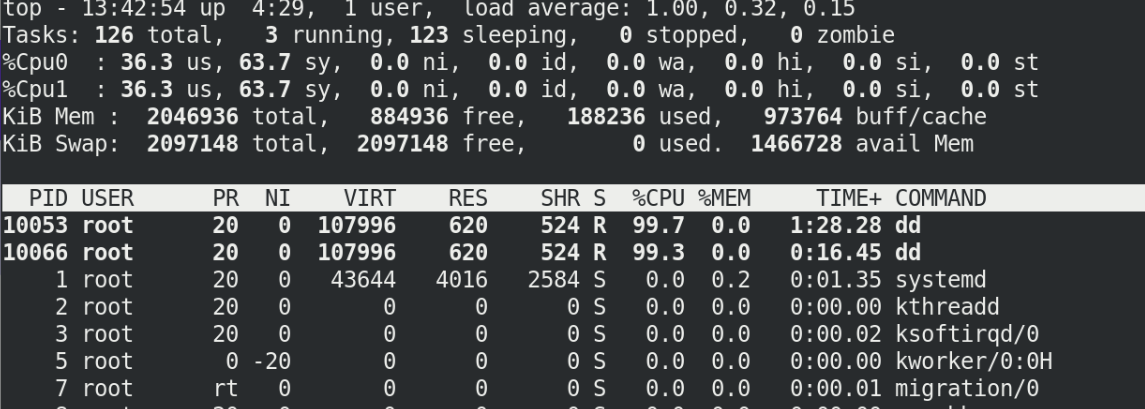Screen dimensions: 1145x409
Task: Click the 43644 VIRT value for systemd
Action: tap(363, 280)
